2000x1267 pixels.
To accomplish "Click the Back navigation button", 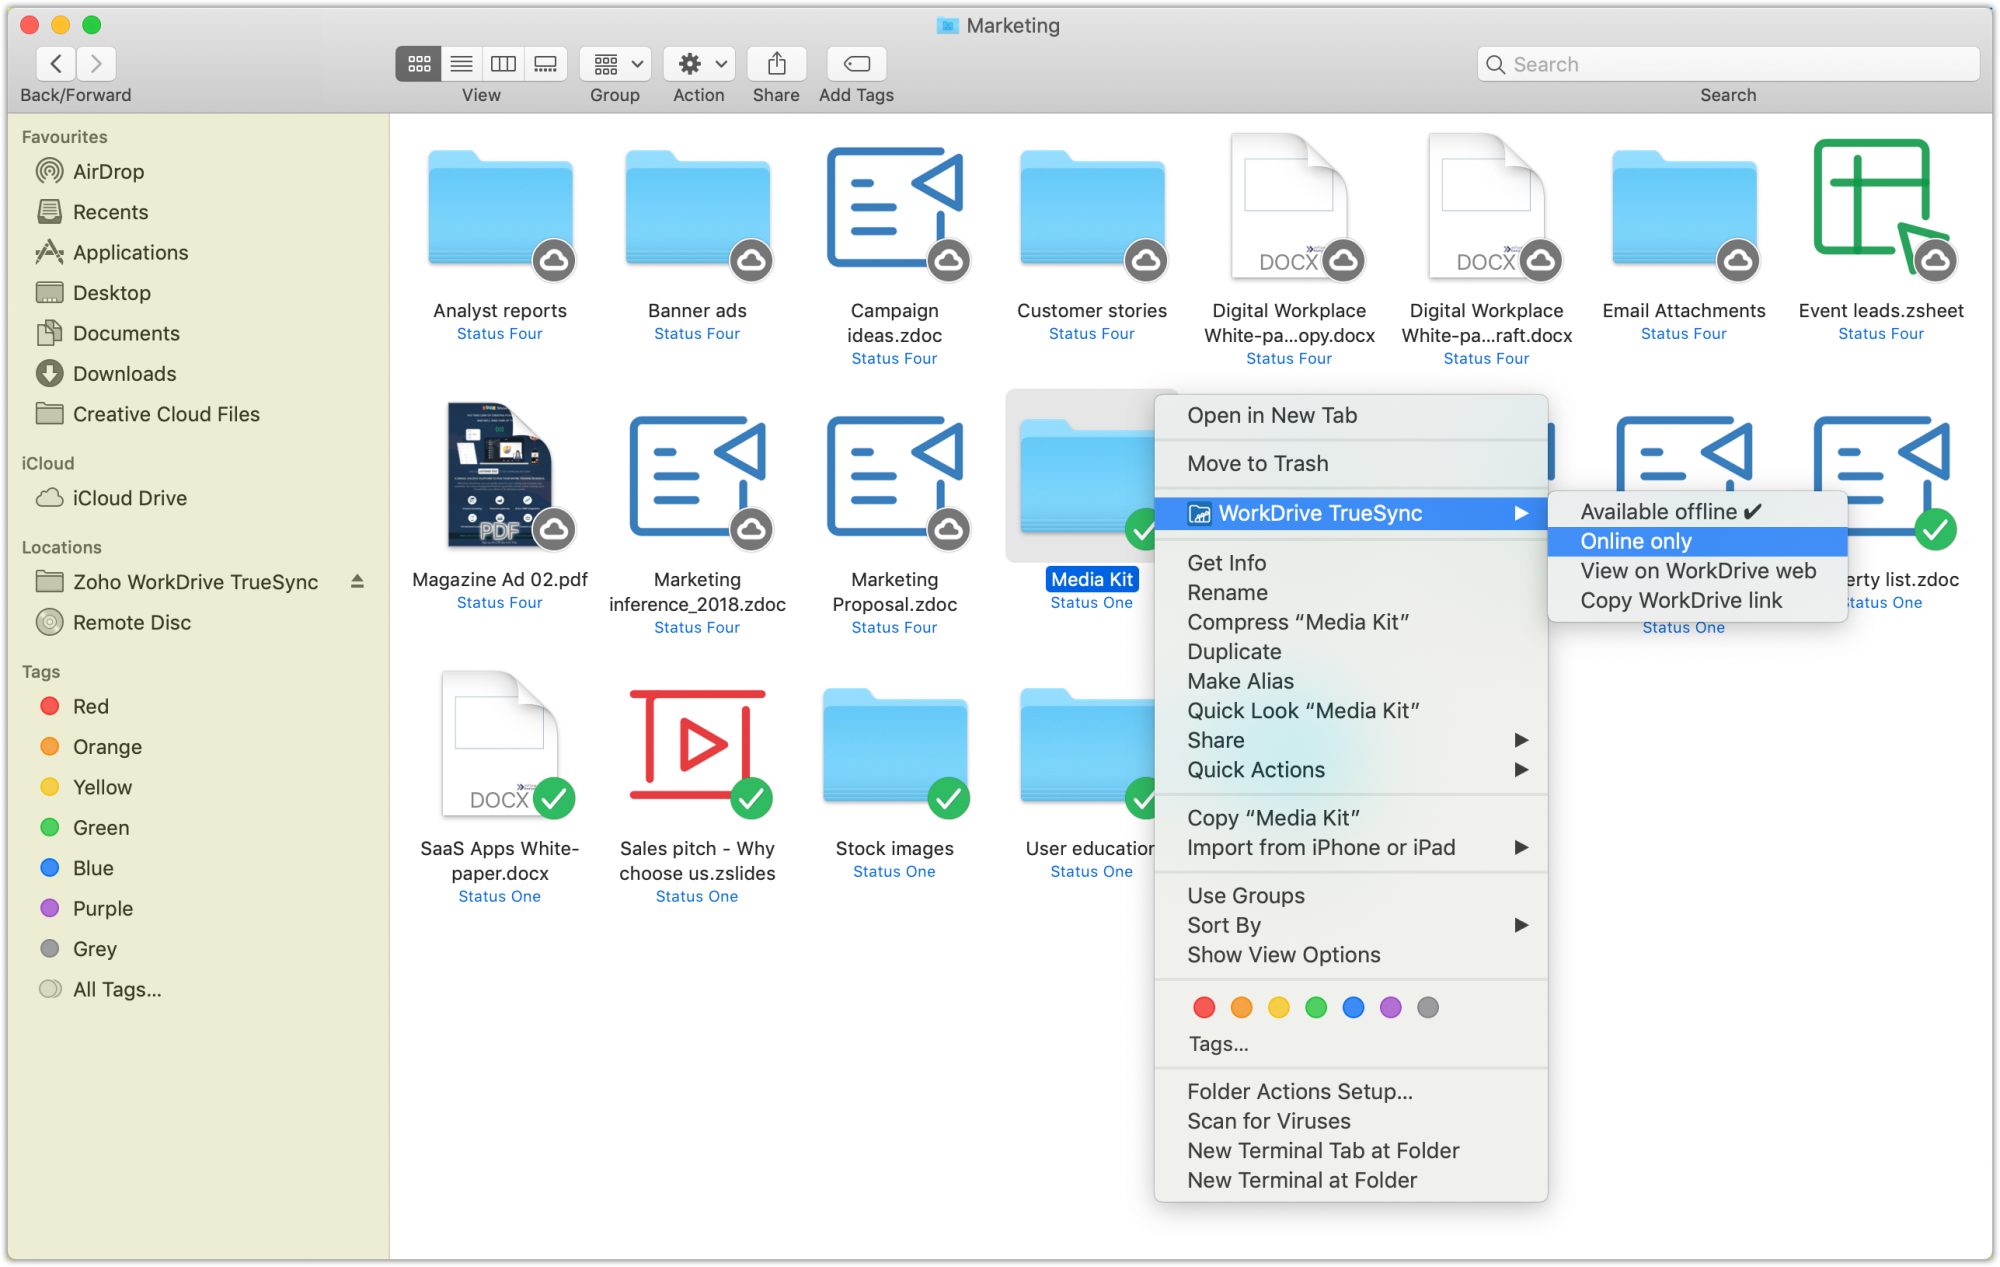I will click(56, 63).
